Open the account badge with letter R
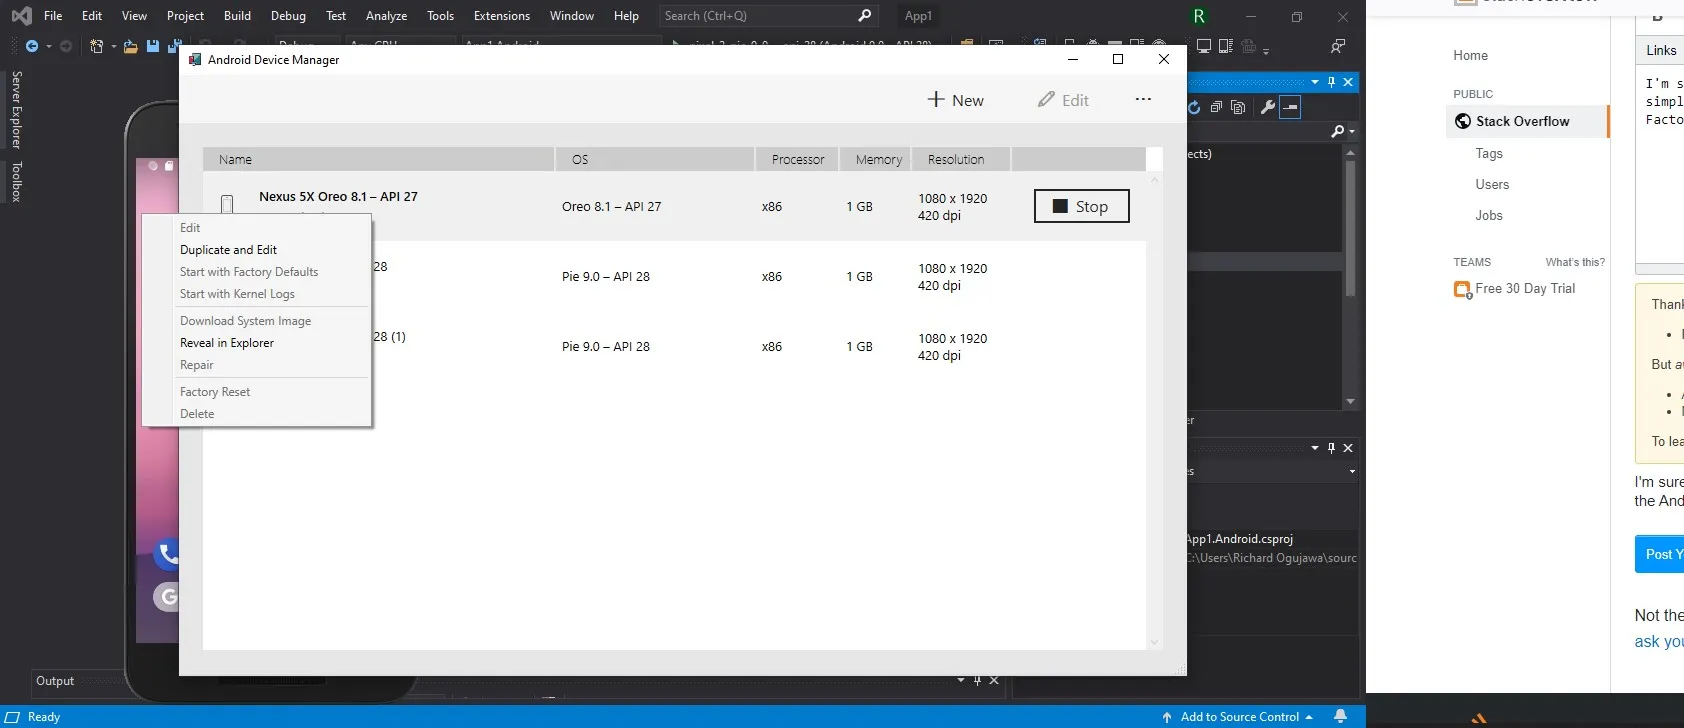This screenshot has height=728, width=1684. tap(1199, 16)
